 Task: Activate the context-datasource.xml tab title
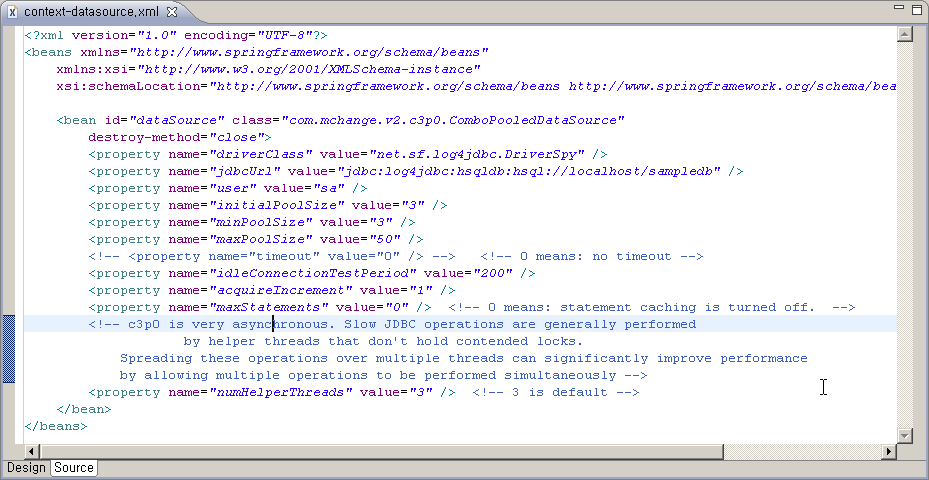click(90, 12)
